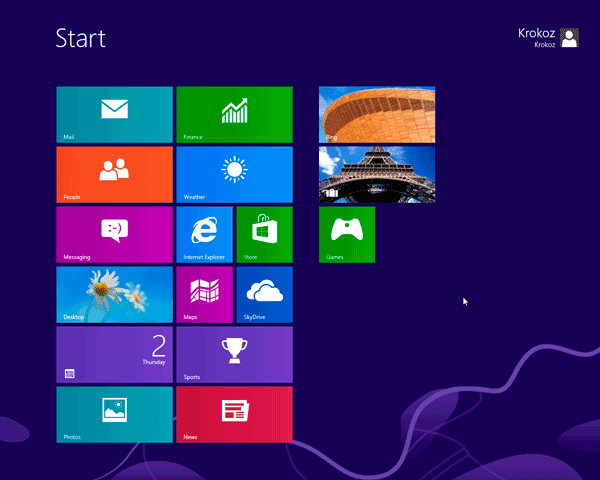Click the Krokoz user name
Viewport: 600px width, 480px height.
538,33
